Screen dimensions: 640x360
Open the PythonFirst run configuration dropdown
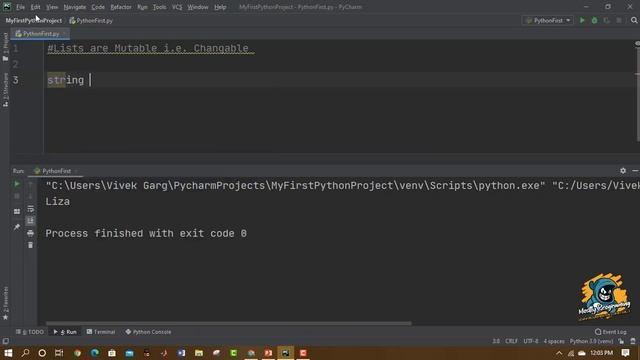coord(548,20)
